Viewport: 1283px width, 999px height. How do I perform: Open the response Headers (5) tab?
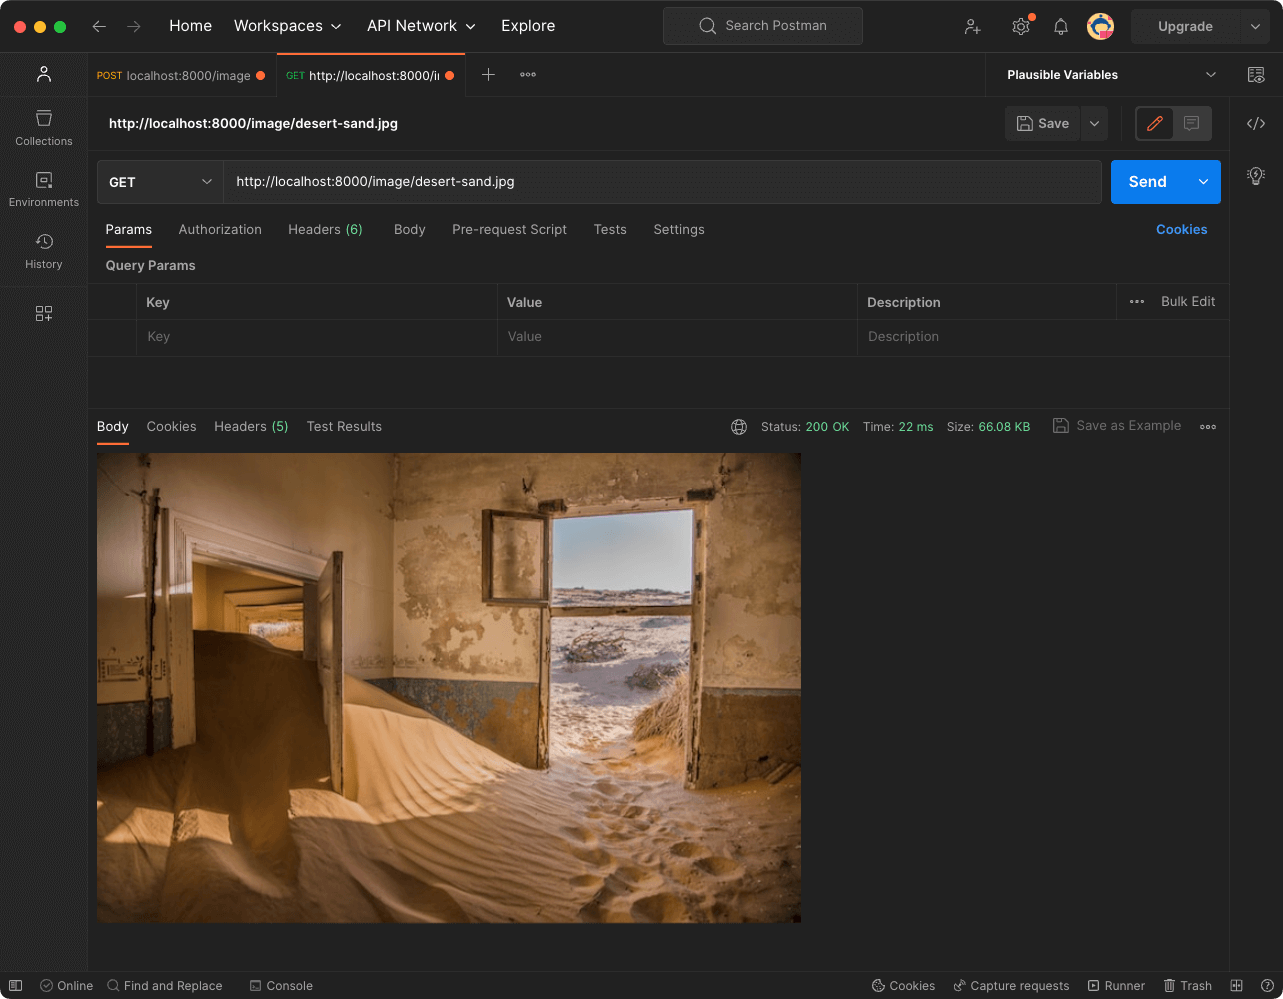pos(251,426)
